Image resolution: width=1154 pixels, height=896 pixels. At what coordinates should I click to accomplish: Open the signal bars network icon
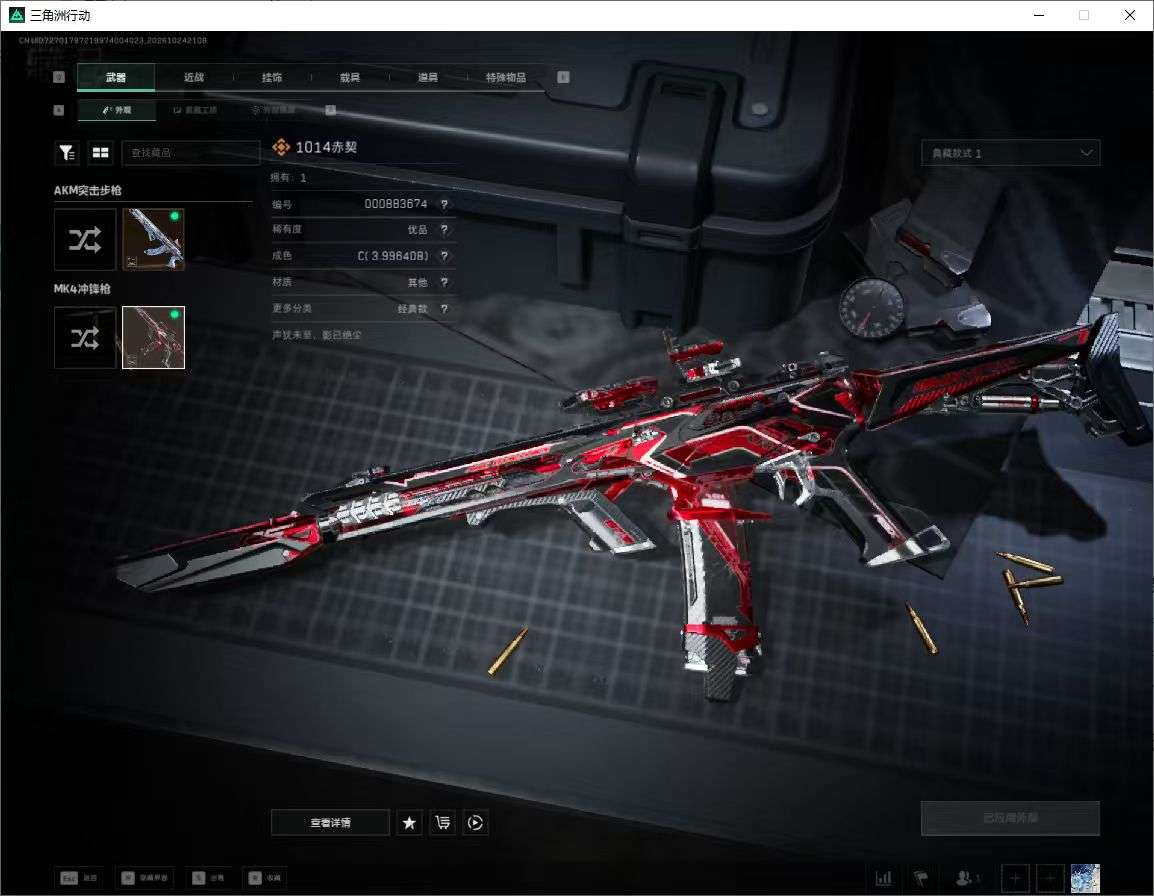(883, 878)
